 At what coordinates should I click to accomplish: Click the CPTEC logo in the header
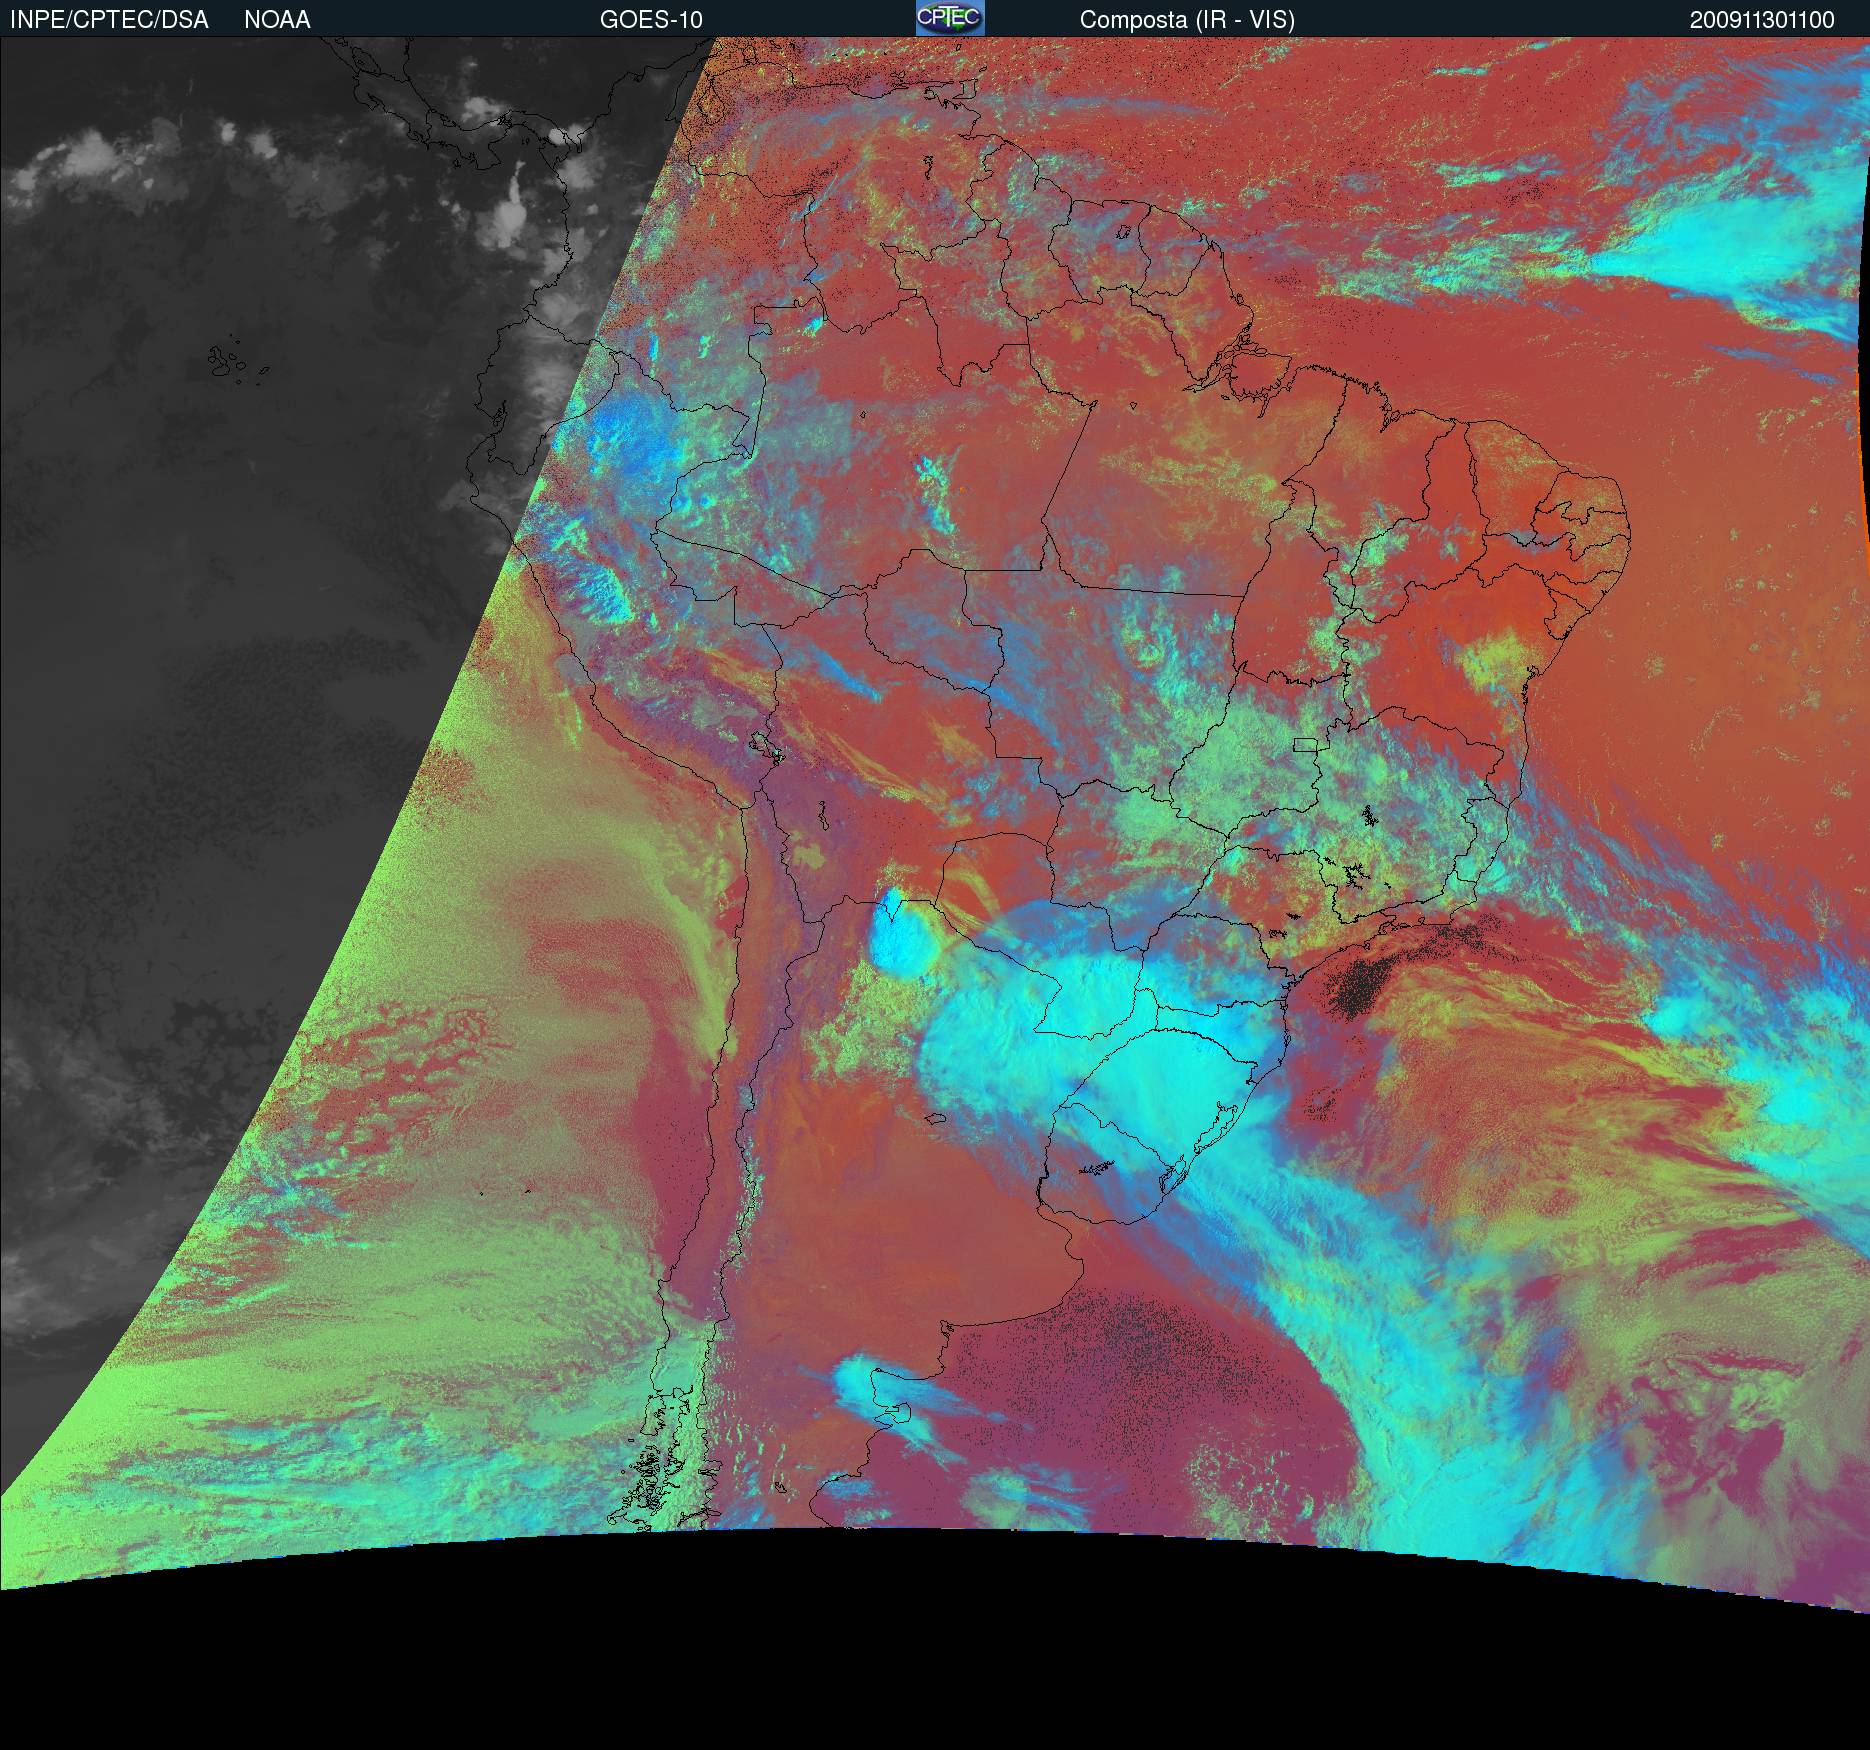tap(950, 18)
